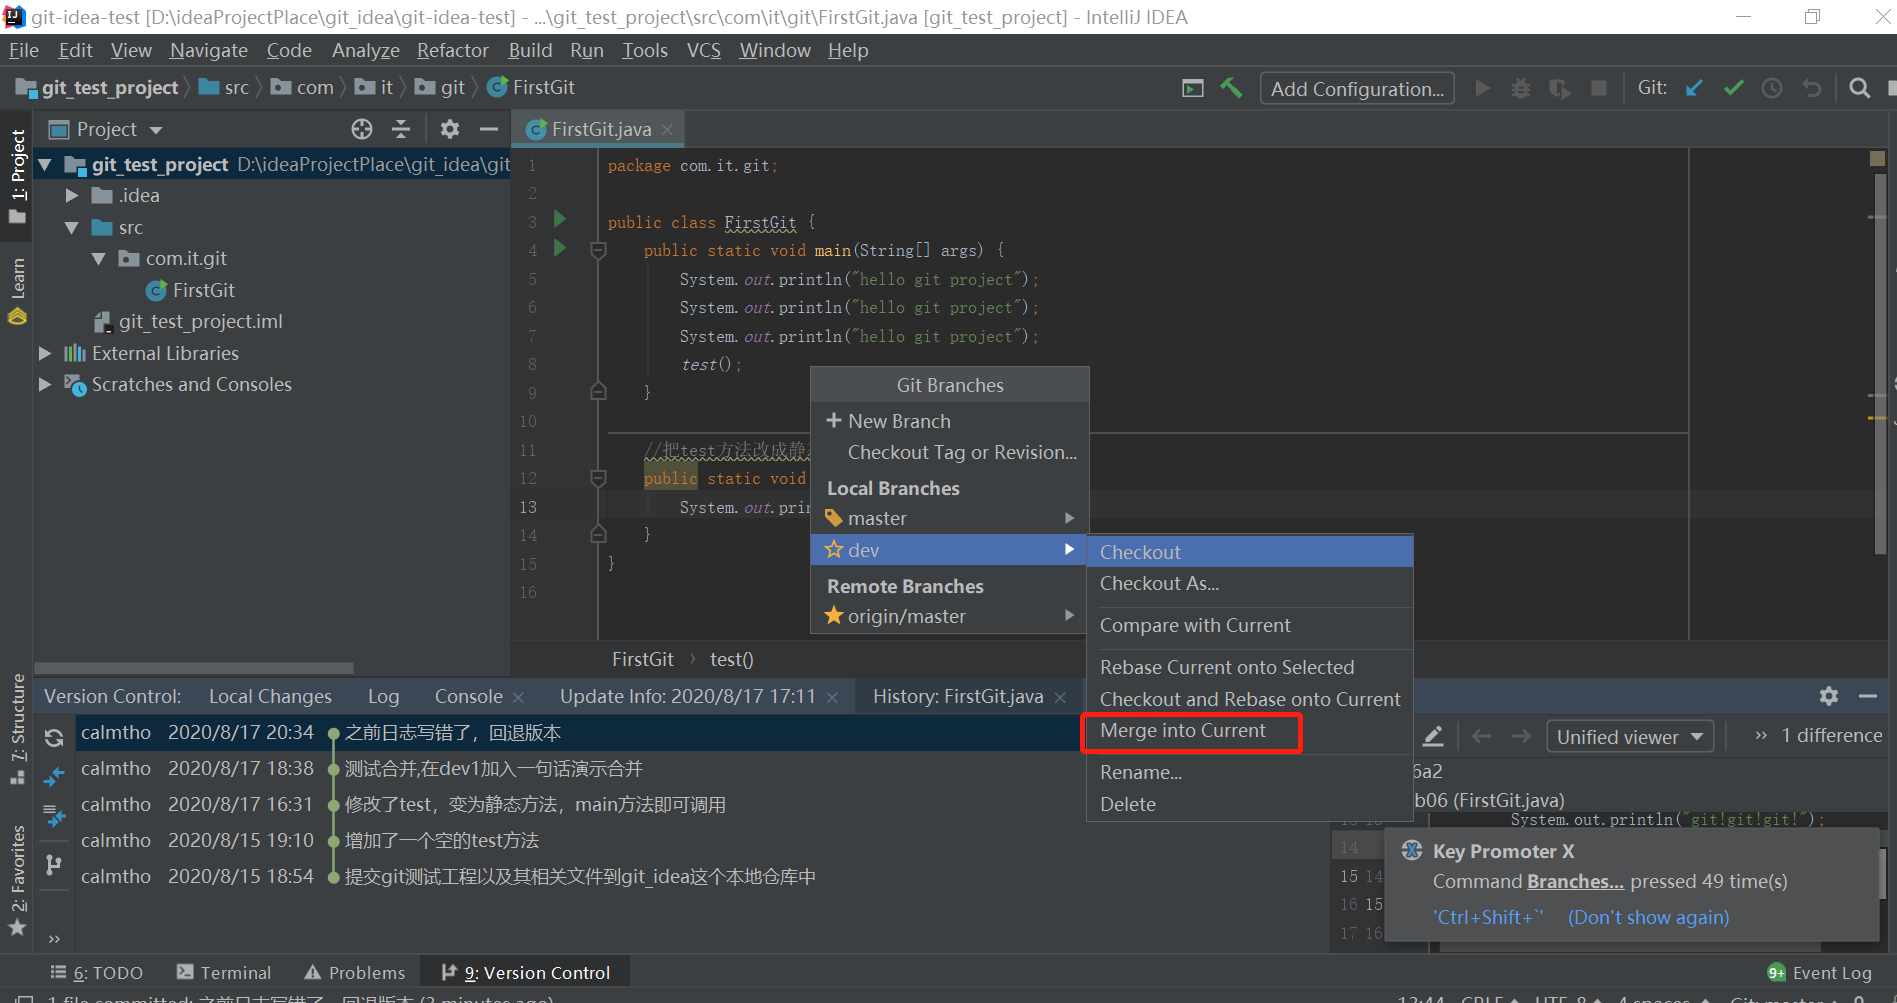The width and height of the screenshot is (1897, 1003).
Task: Open Search Everywhere magnifier icon
Action: pos(1859,88)
